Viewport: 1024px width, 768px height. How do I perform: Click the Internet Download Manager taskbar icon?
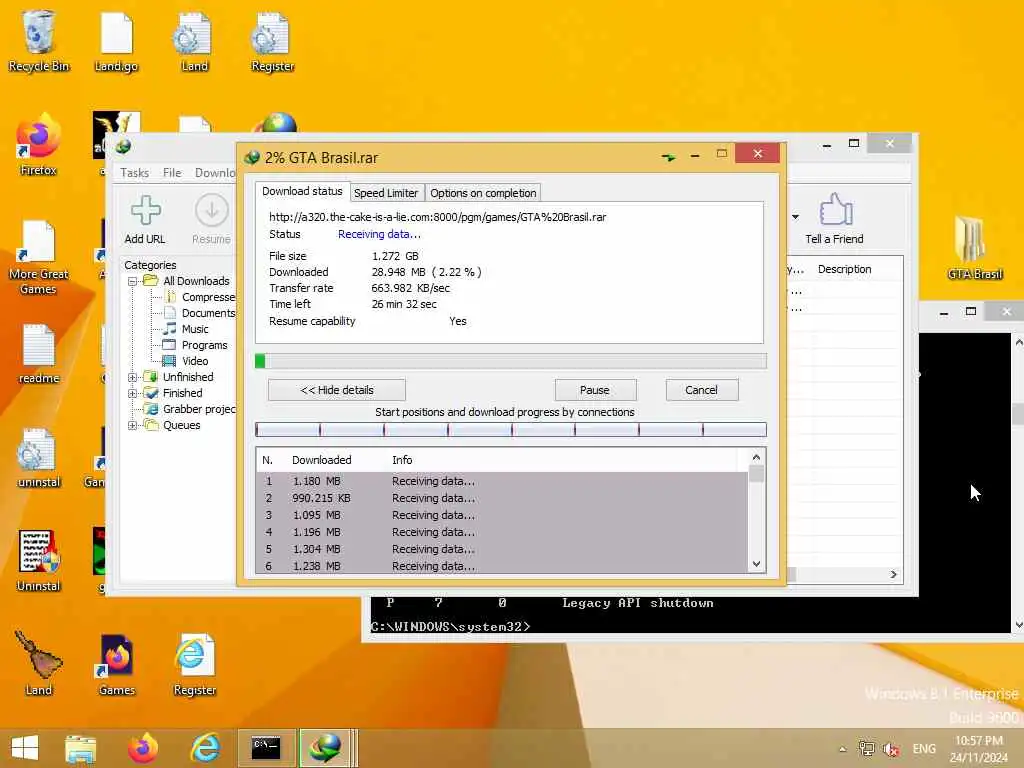point(326,748)
